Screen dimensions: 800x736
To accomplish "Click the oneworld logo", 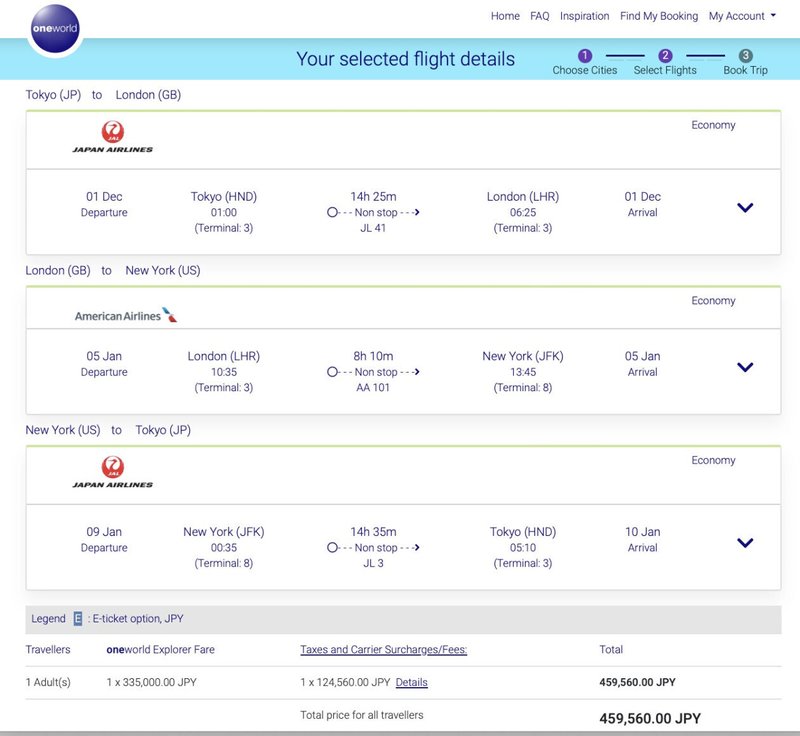I will pos(55,28).
